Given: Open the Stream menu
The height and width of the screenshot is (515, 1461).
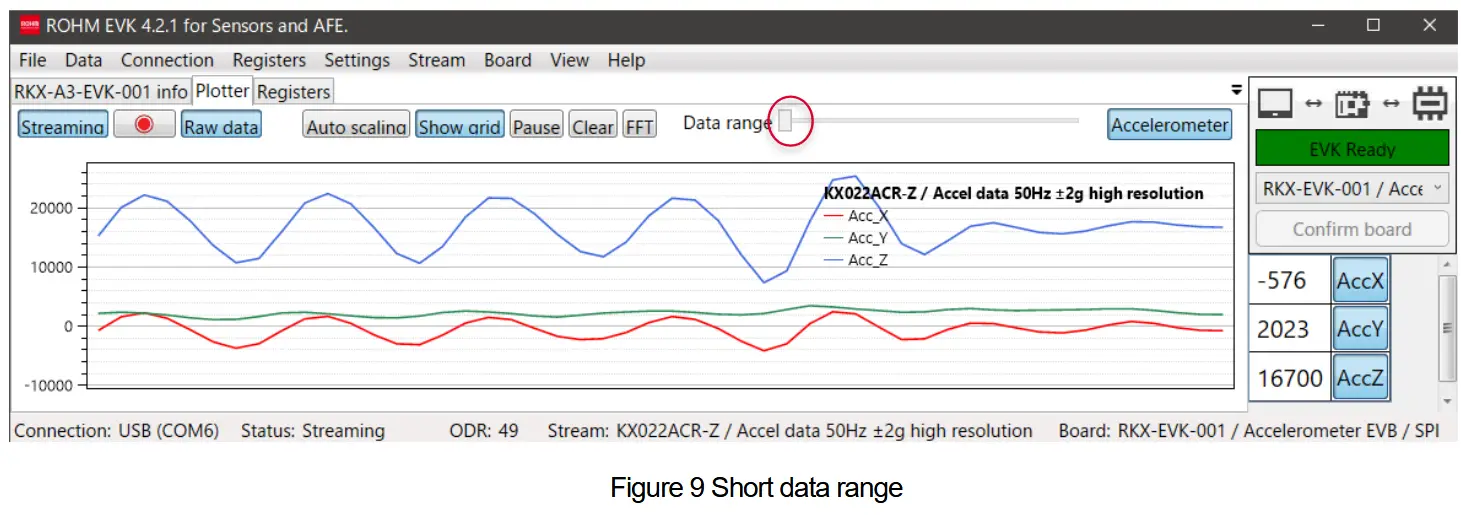Looking at the screenshot, I should tap(436, 60).
